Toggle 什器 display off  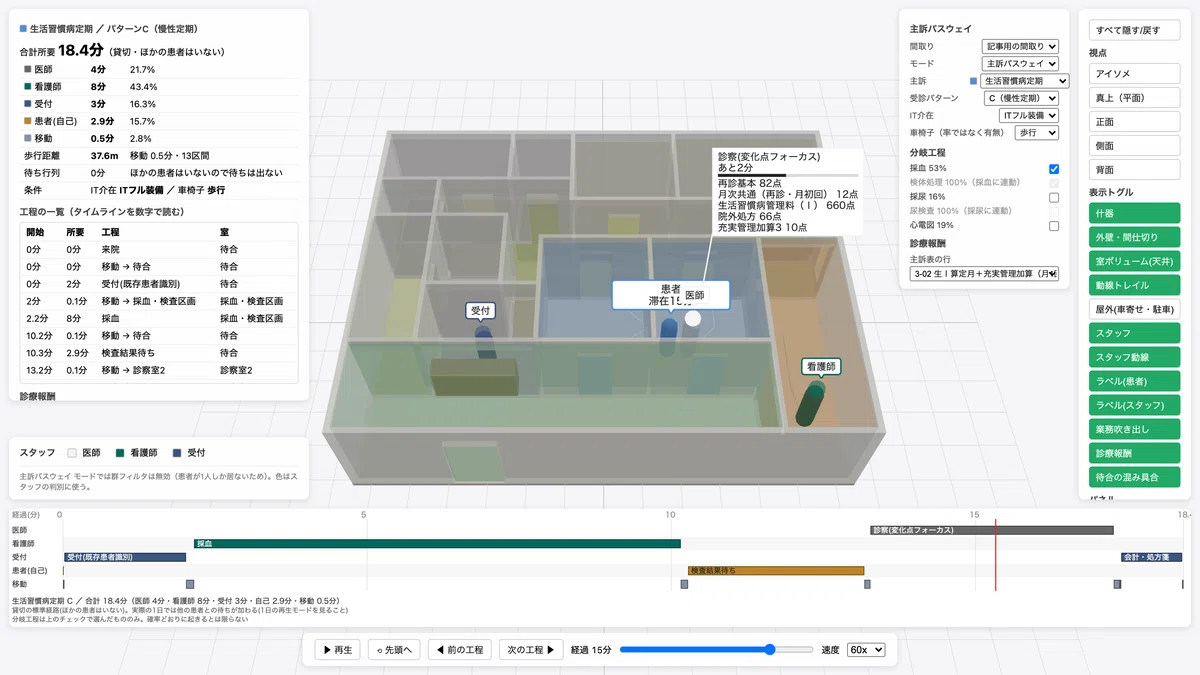[1134, 213]
